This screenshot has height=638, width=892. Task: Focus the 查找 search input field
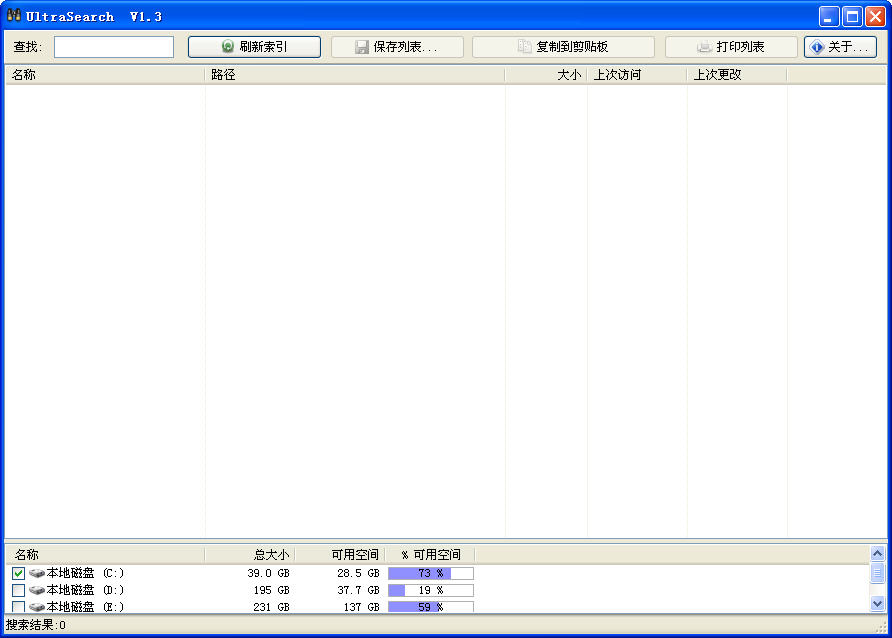point(114,47)
